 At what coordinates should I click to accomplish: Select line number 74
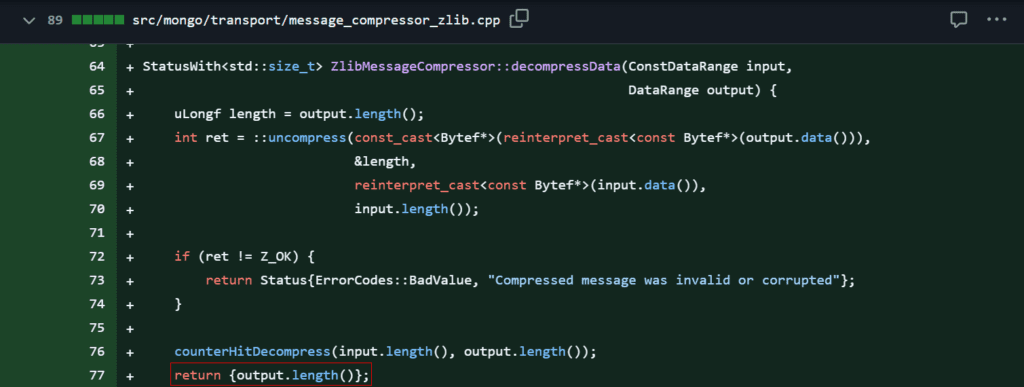[x=97, y=304]
